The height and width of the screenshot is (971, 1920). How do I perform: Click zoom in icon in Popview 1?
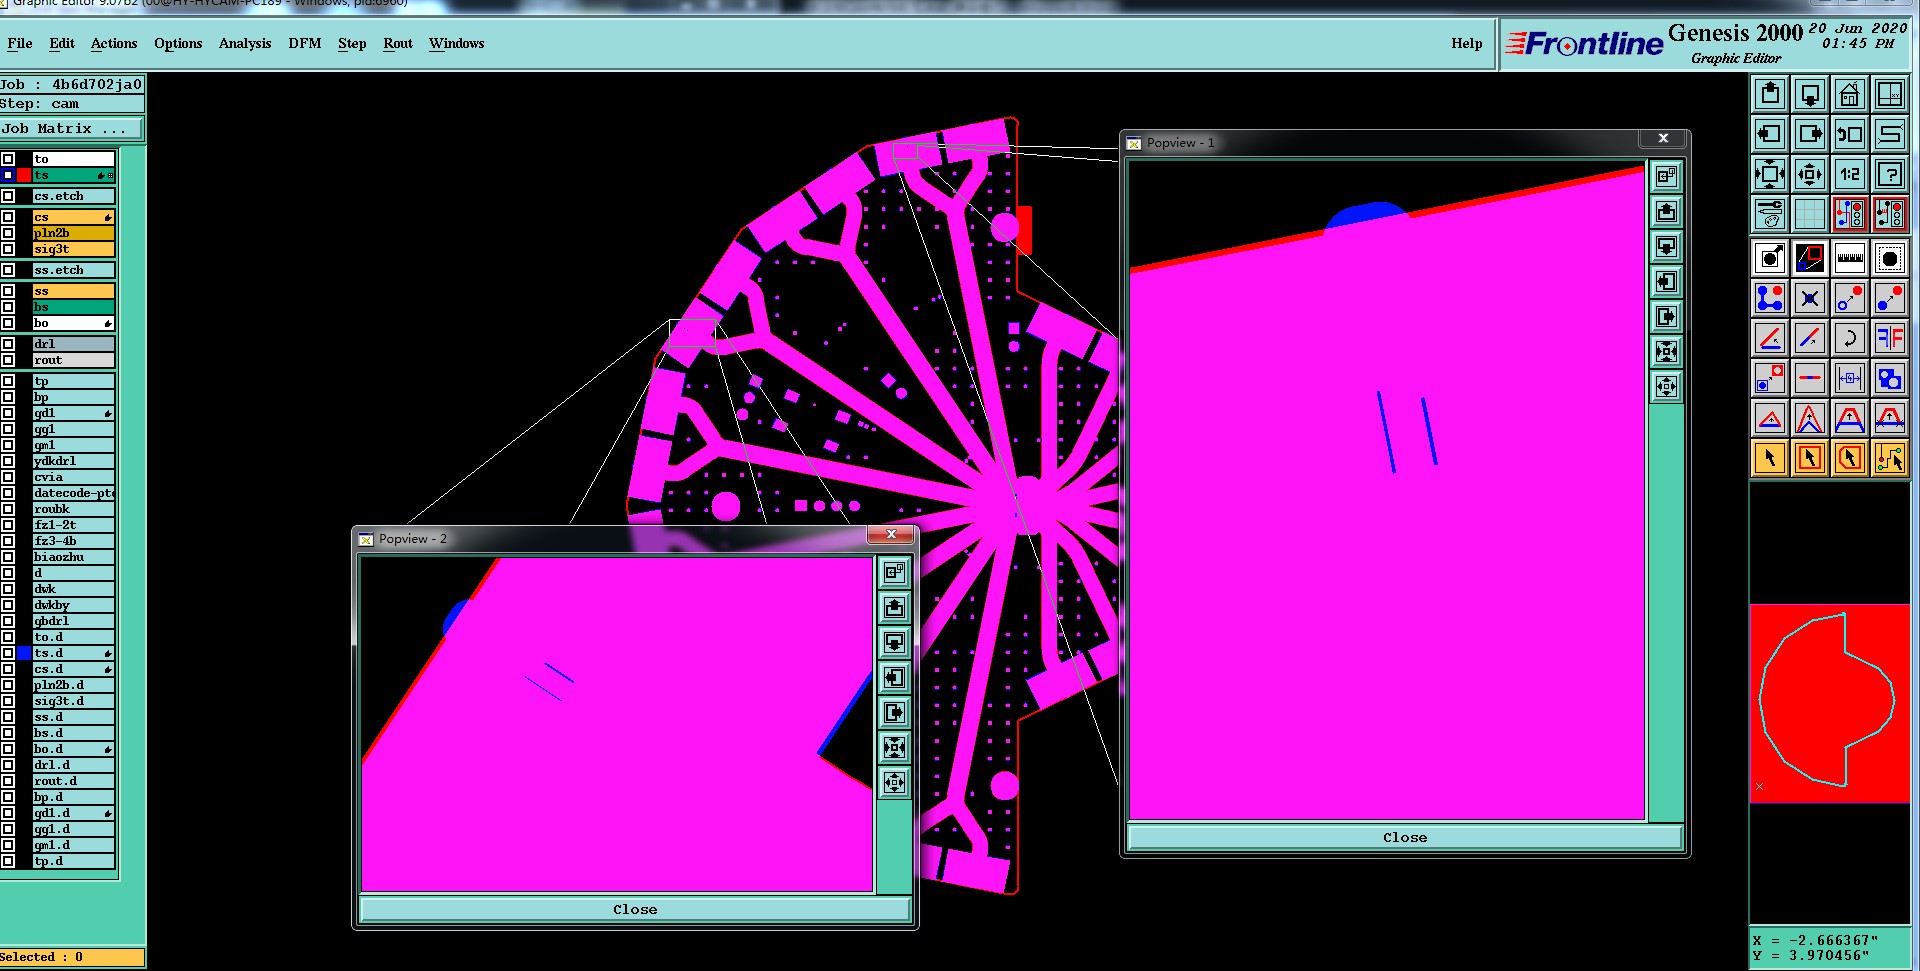tap(1666, 352)
